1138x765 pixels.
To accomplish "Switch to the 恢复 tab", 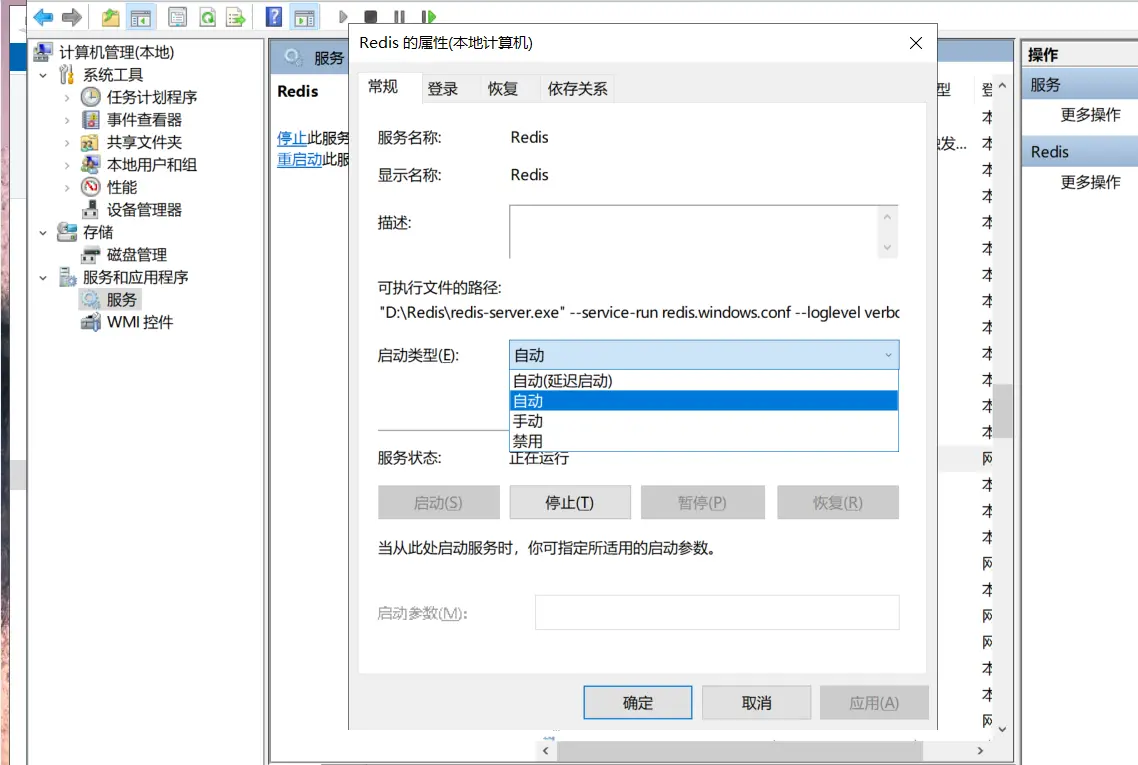I will [x=502, y=89].
